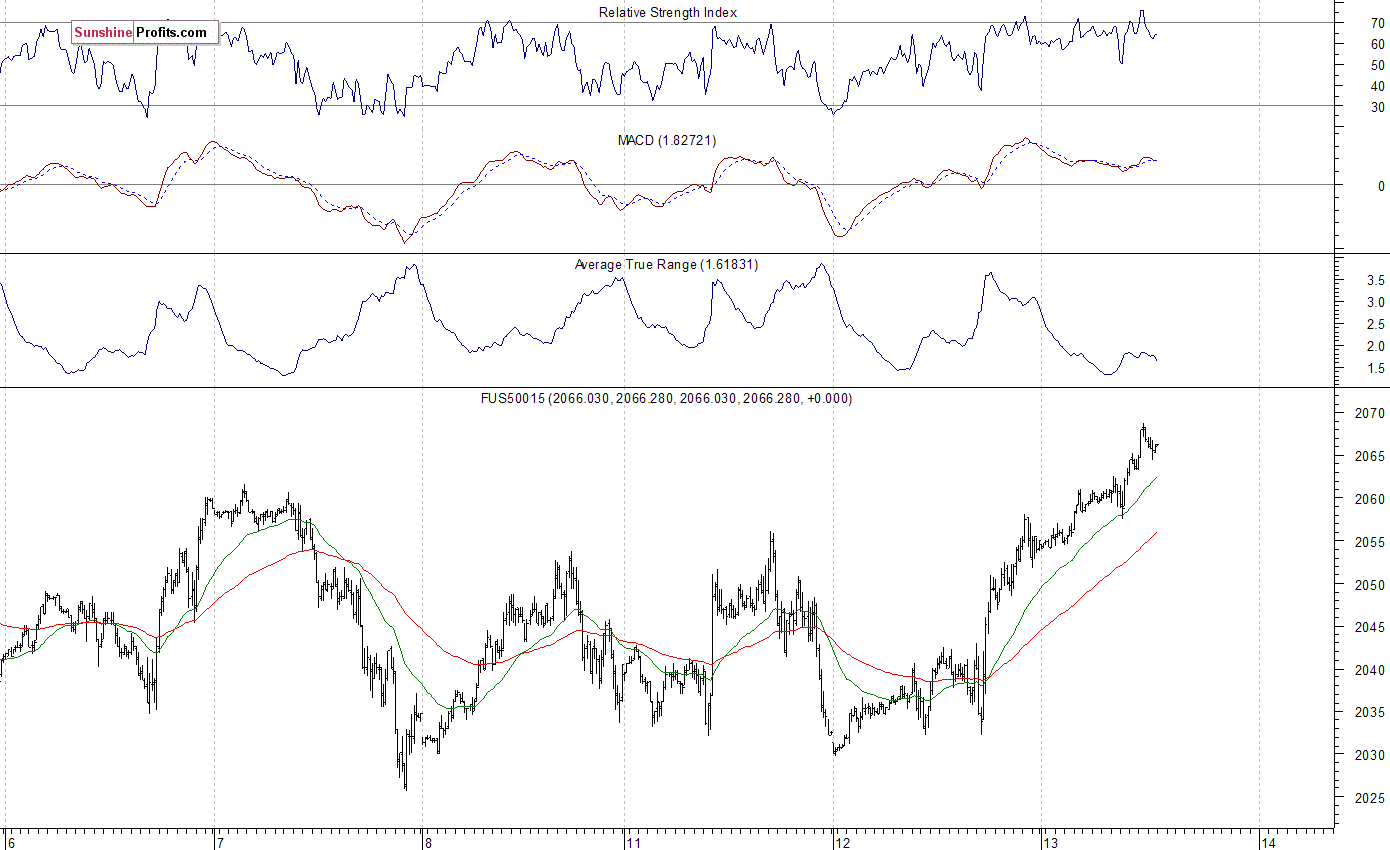Select the ATR axis value 2.5

1376,324
